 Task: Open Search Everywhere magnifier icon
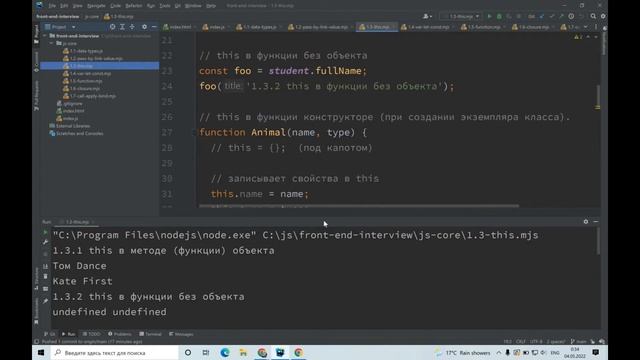click(593, 16)
